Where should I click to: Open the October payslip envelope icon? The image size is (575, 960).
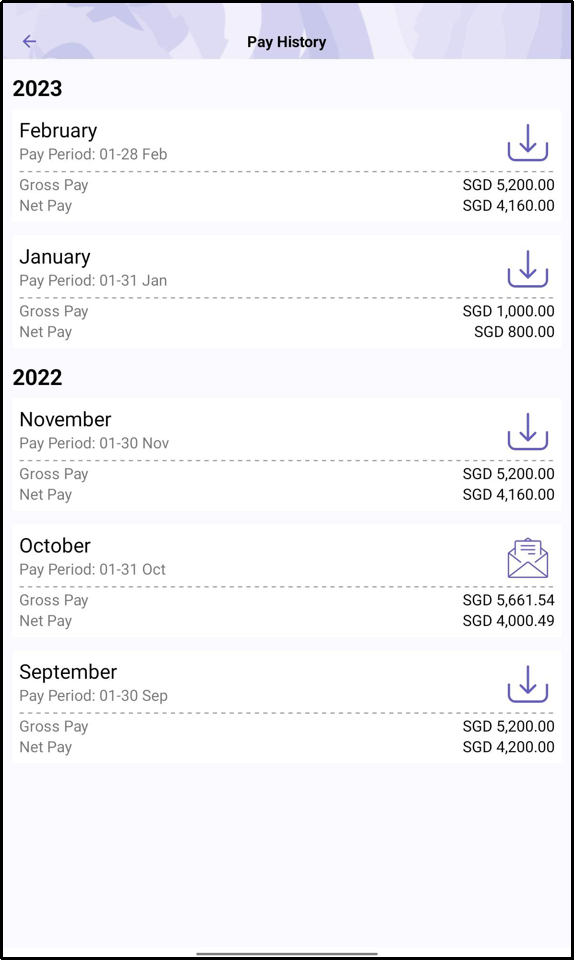click(x=527, y=558)
